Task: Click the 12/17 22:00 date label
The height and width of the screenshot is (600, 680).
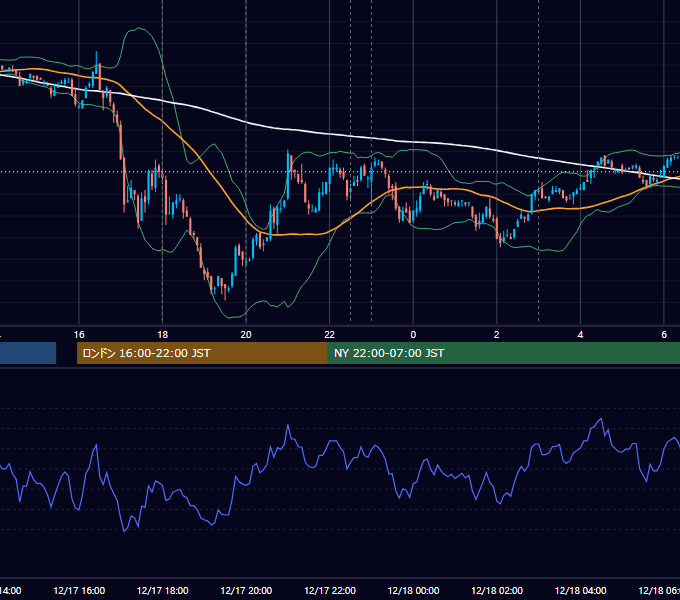Action: tap(330, 590)
